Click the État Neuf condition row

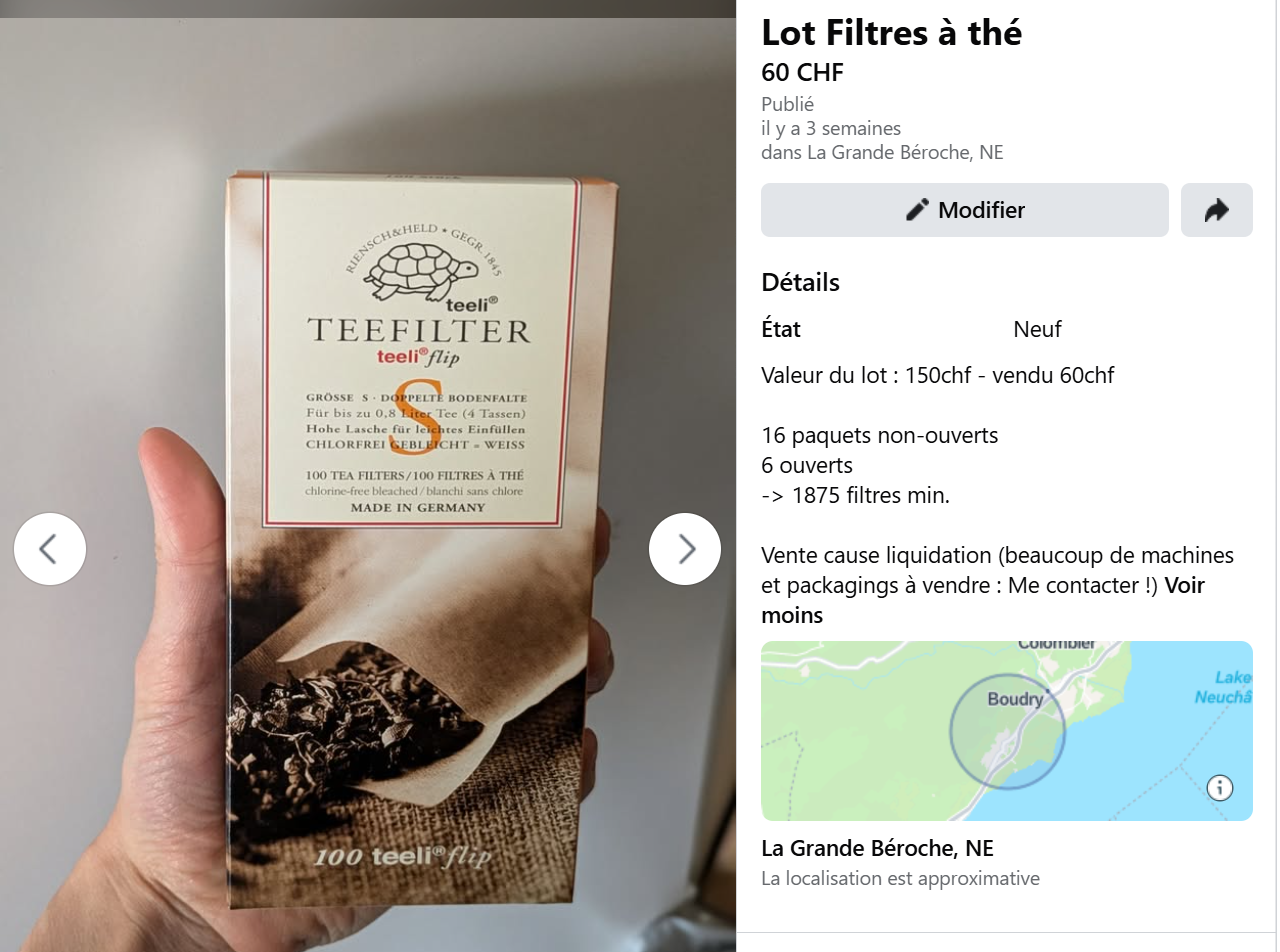(1007, 329)
